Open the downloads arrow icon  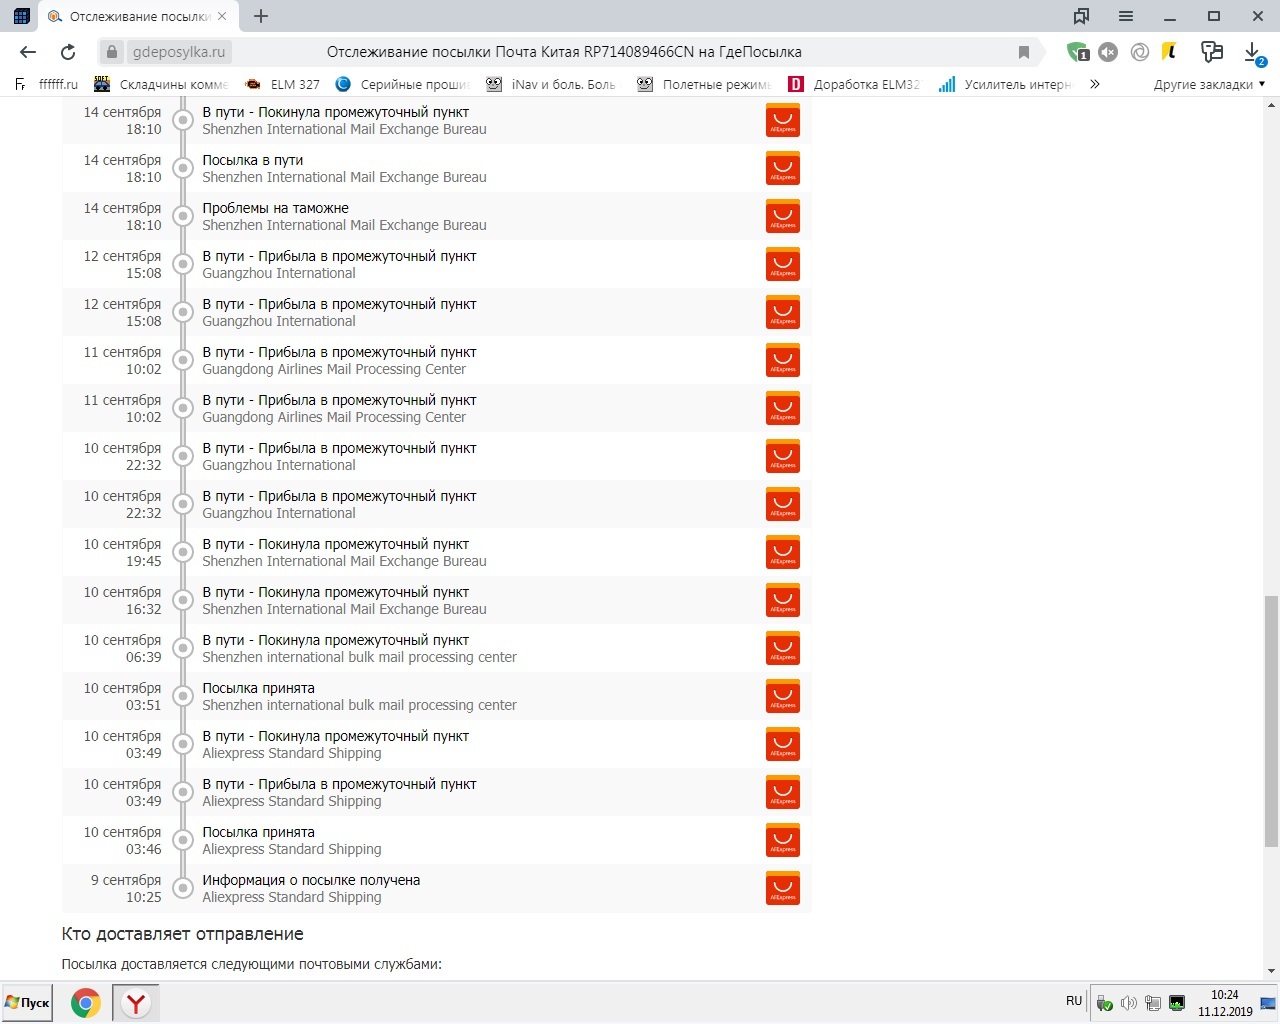pos(1253,52)
